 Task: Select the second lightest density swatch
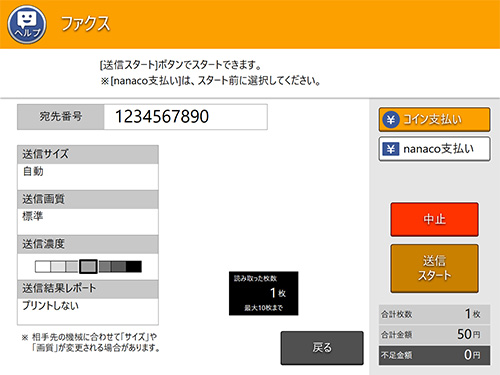pos(58,267)
